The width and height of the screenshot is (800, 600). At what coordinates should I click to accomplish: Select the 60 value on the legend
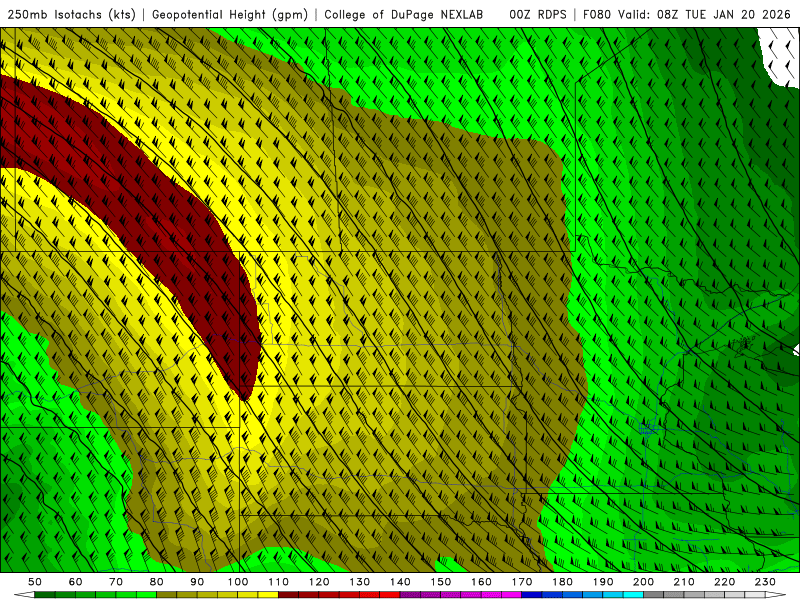point(76,582)
